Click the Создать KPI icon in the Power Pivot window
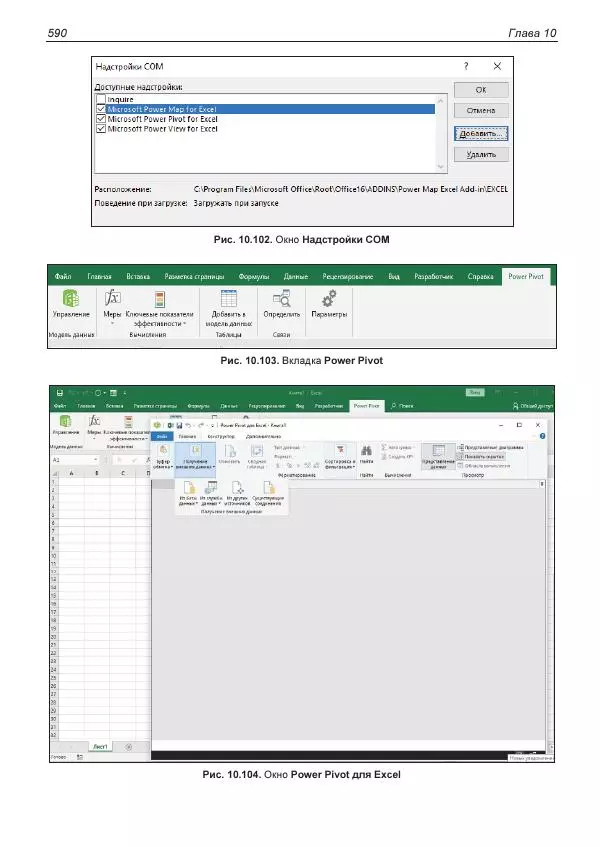This screenshot has height=847, width=600. click(x=384, y=456)
